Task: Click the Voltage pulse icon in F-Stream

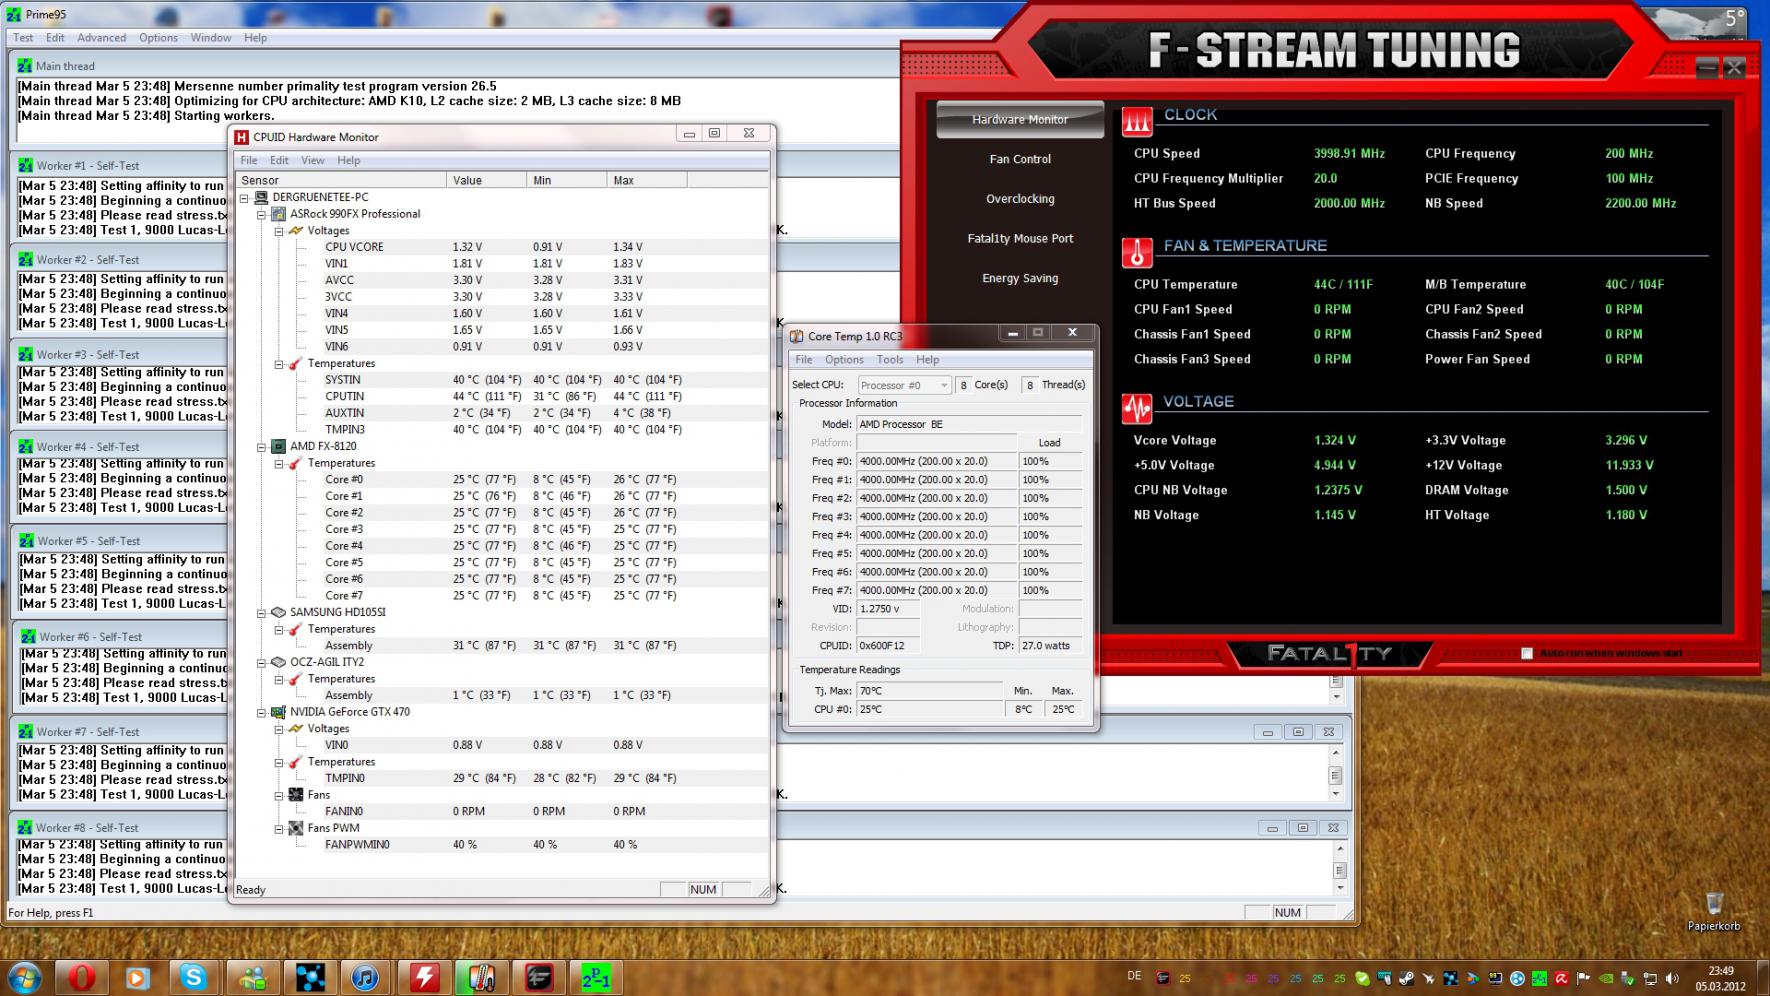Action: click(x=1137, y=408)
